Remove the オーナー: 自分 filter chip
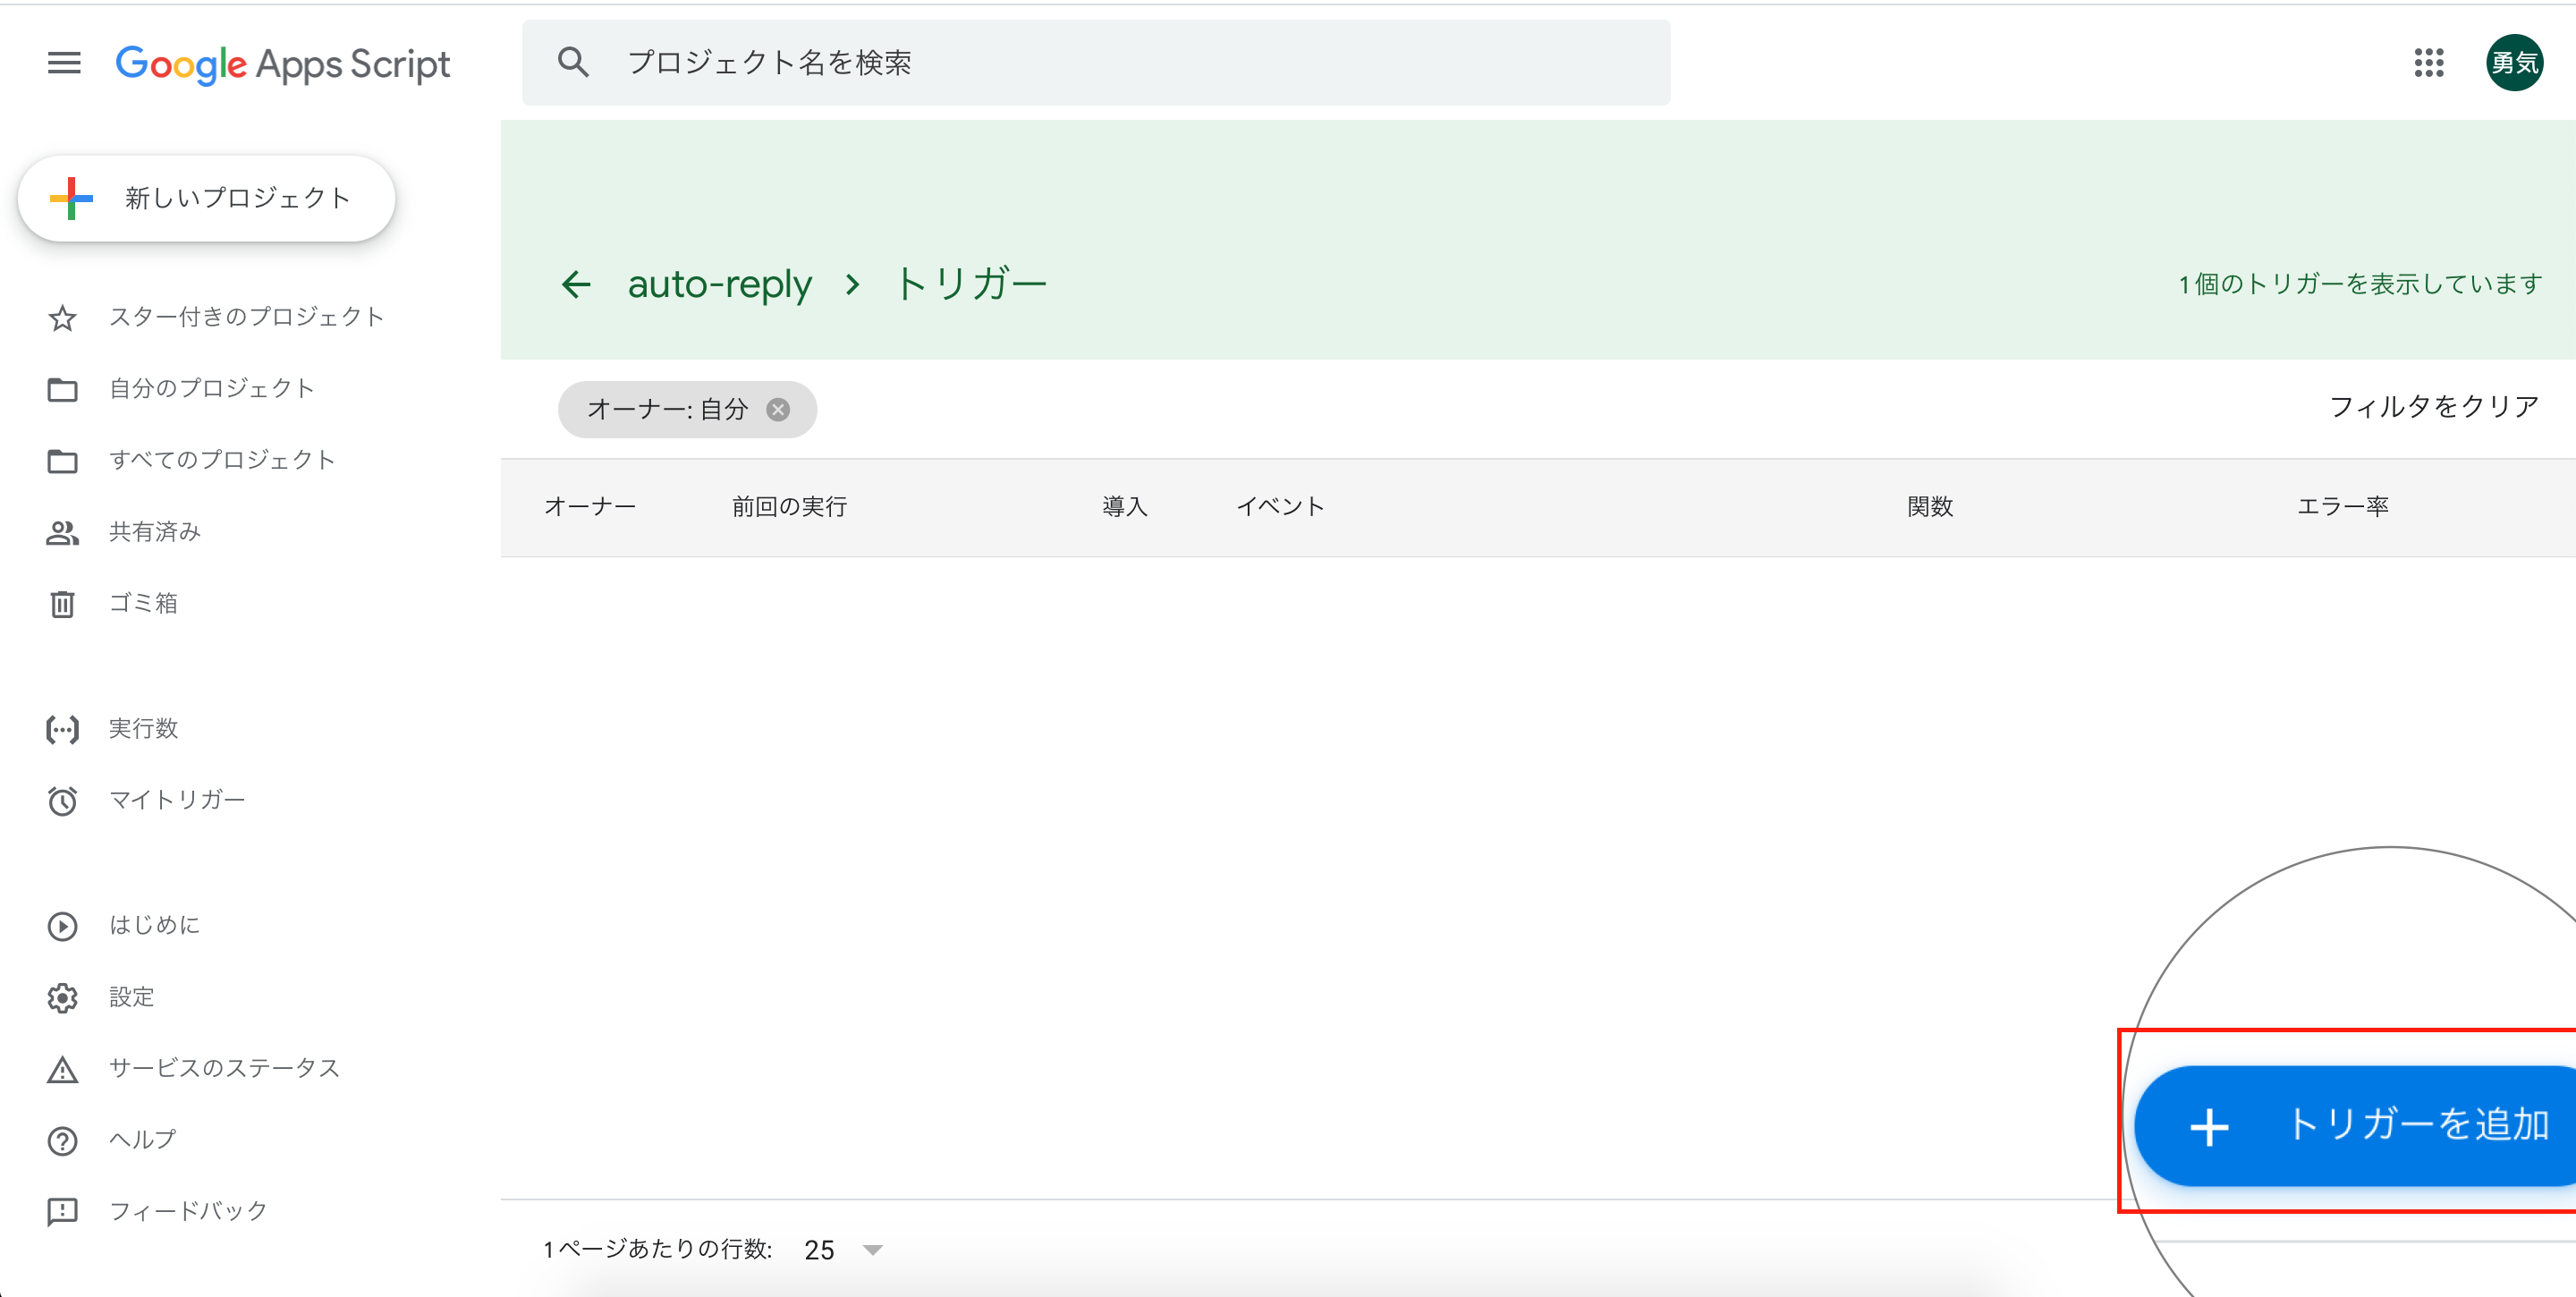The height and width of the screenshot is (1297, 2576). [x=778, y=409]
